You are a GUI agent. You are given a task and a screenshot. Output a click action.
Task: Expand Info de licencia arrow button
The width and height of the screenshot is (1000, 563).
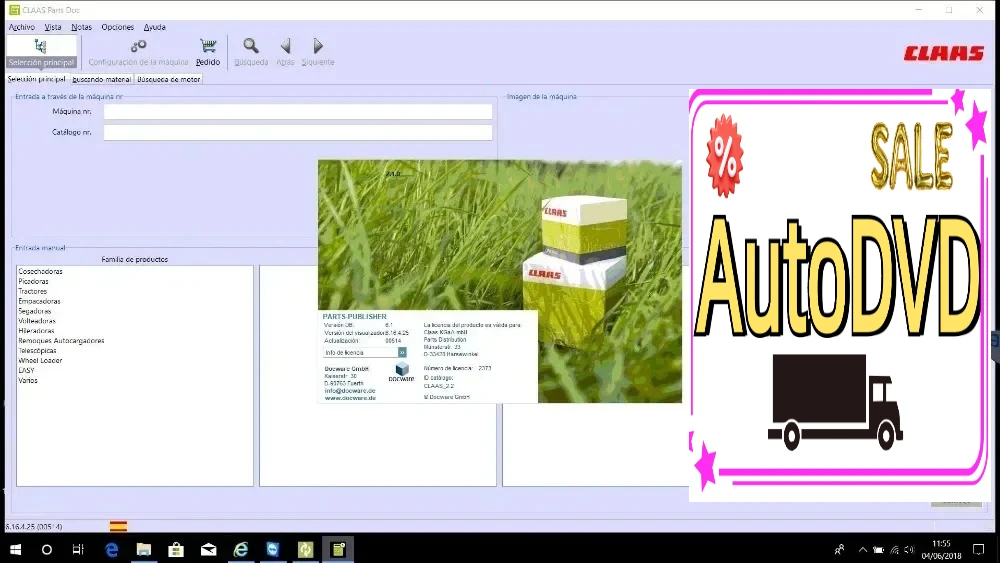pyautogui.click(x=402, y=353)
